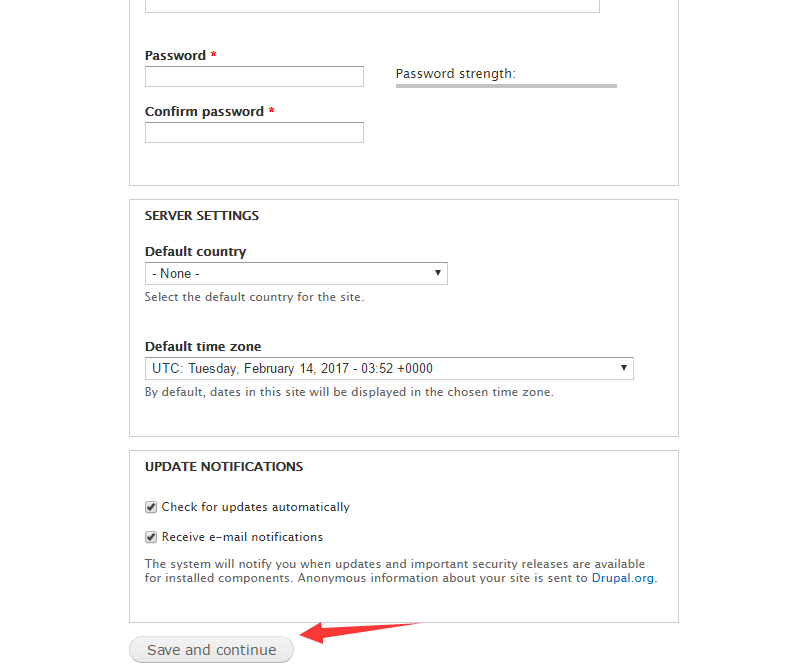The height and width of the screenshot is (668, 803).
Task: Click the Password strength indicator bar
Action: [x=506, y=86]
